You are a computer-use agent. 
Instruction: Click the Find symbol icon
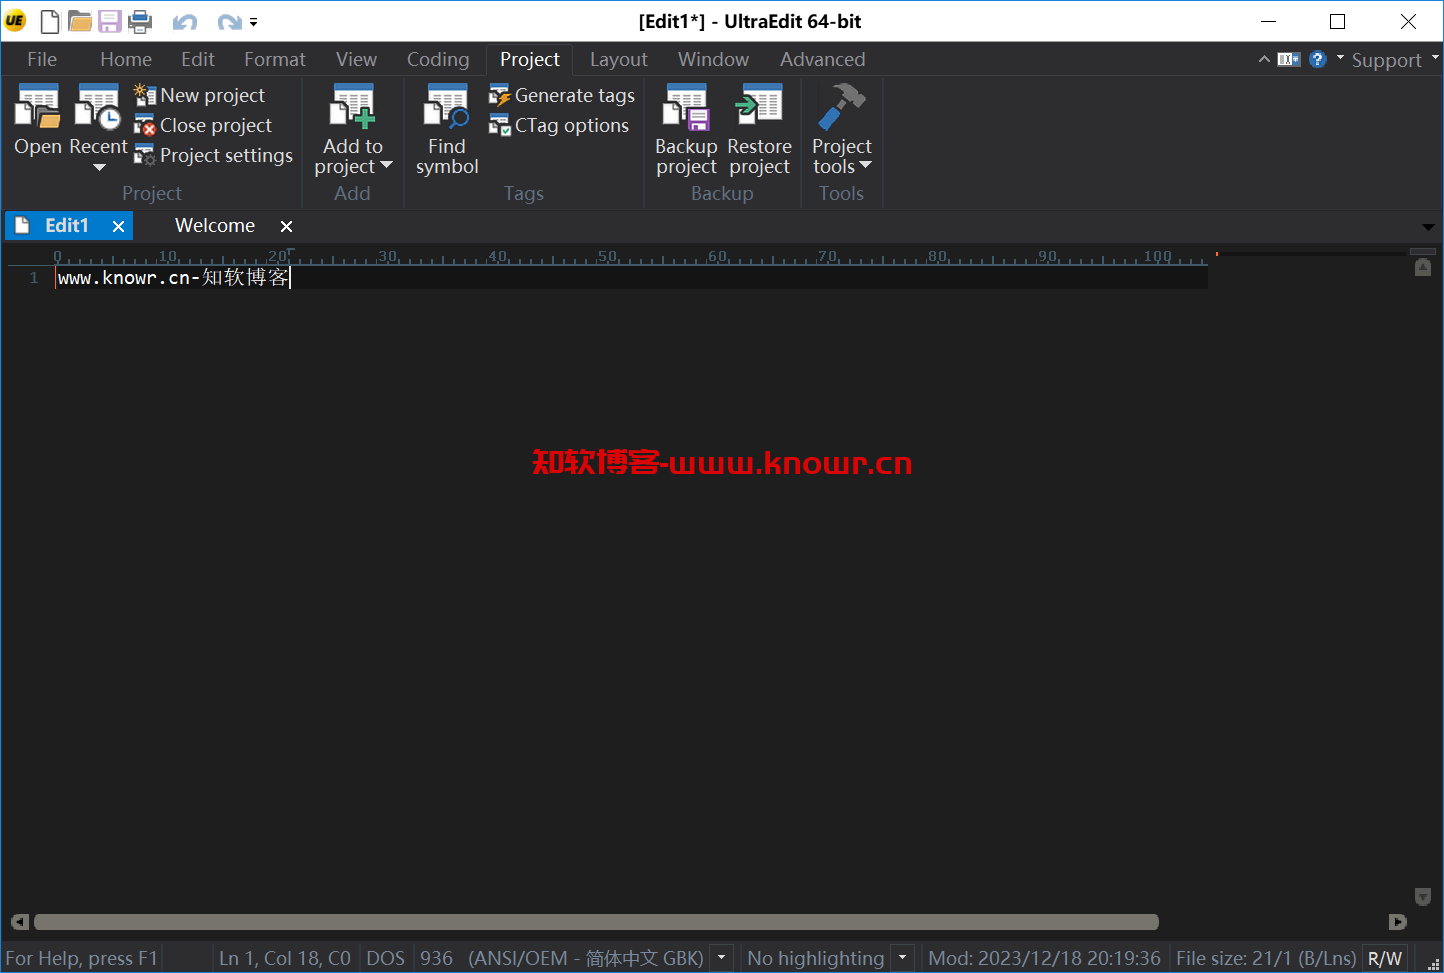coord(447,107)
